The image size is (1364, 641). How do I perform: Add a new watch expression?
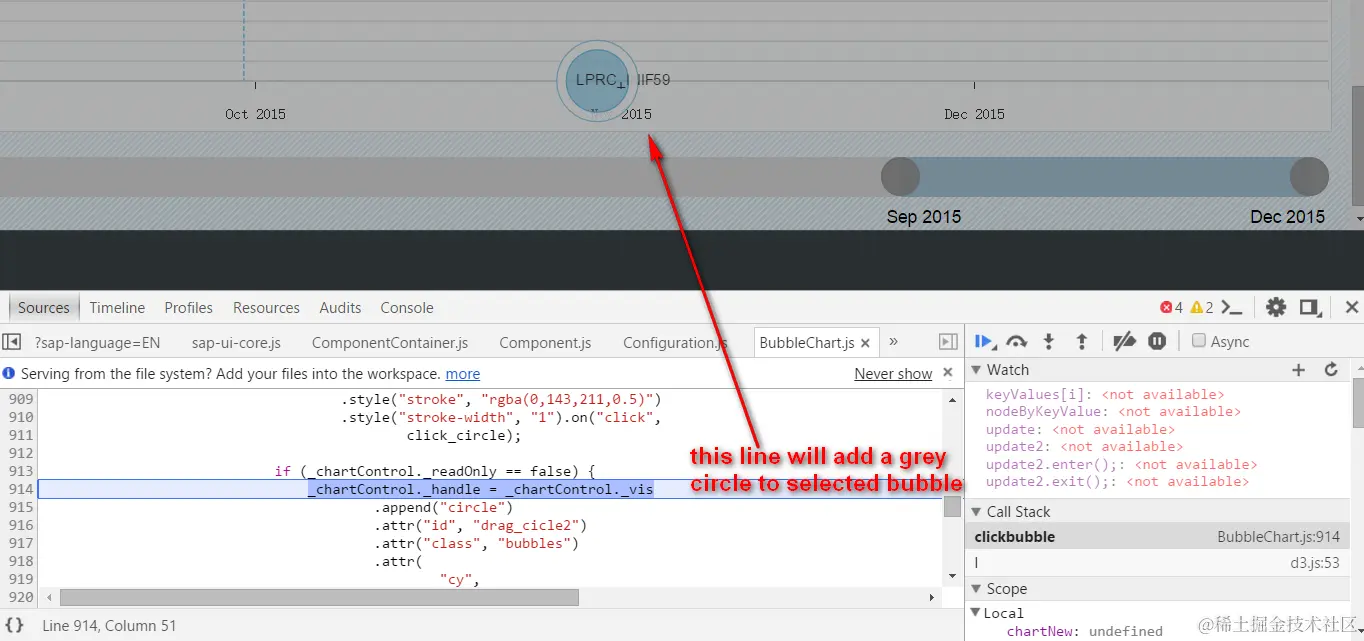coord(1299,370)
